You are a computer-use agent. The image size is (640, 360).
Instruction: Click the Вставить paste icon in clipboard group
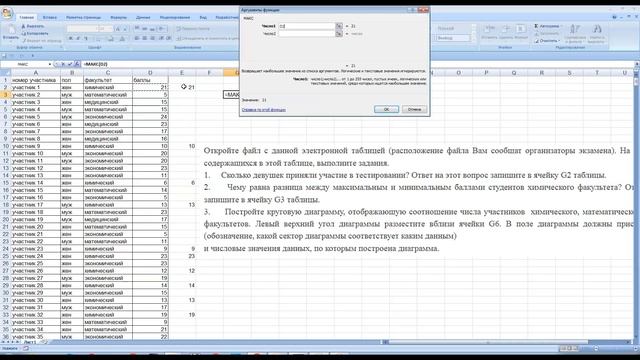[x=11, y=32]
